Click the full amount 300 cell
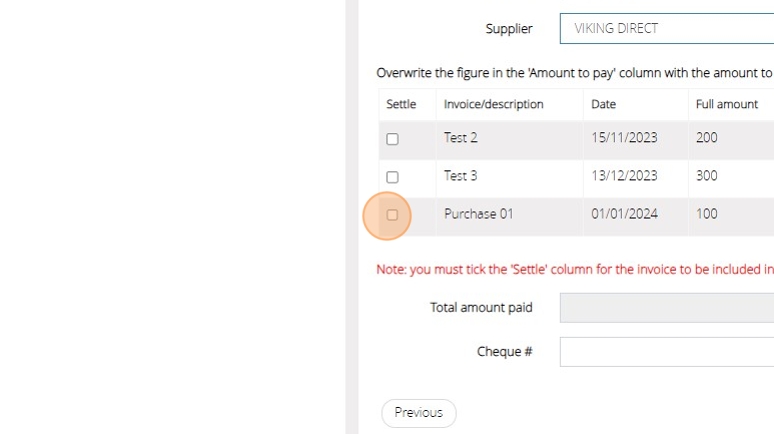Image resolution: width=774 pixels, height=434 pixels. click(707, 176)
